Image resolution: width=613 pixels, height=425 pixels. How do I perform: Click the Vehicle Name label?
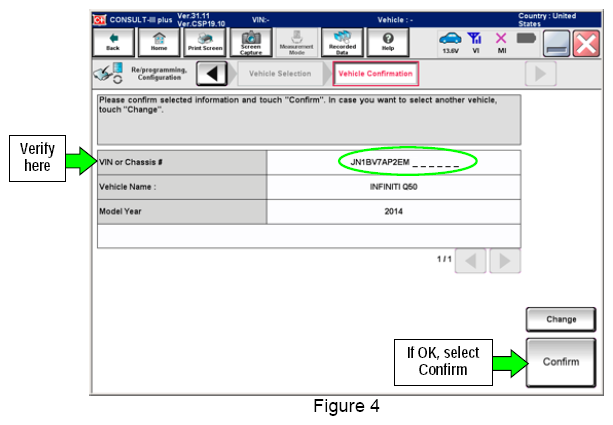click(x=127, y=187)
